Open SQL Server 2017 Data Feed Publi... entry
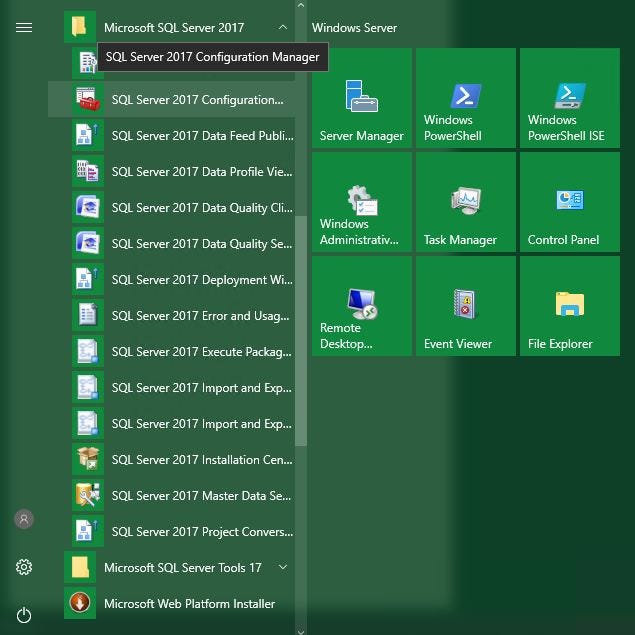The width and height of the screenshot is (635, 635). tap(172, 135)
